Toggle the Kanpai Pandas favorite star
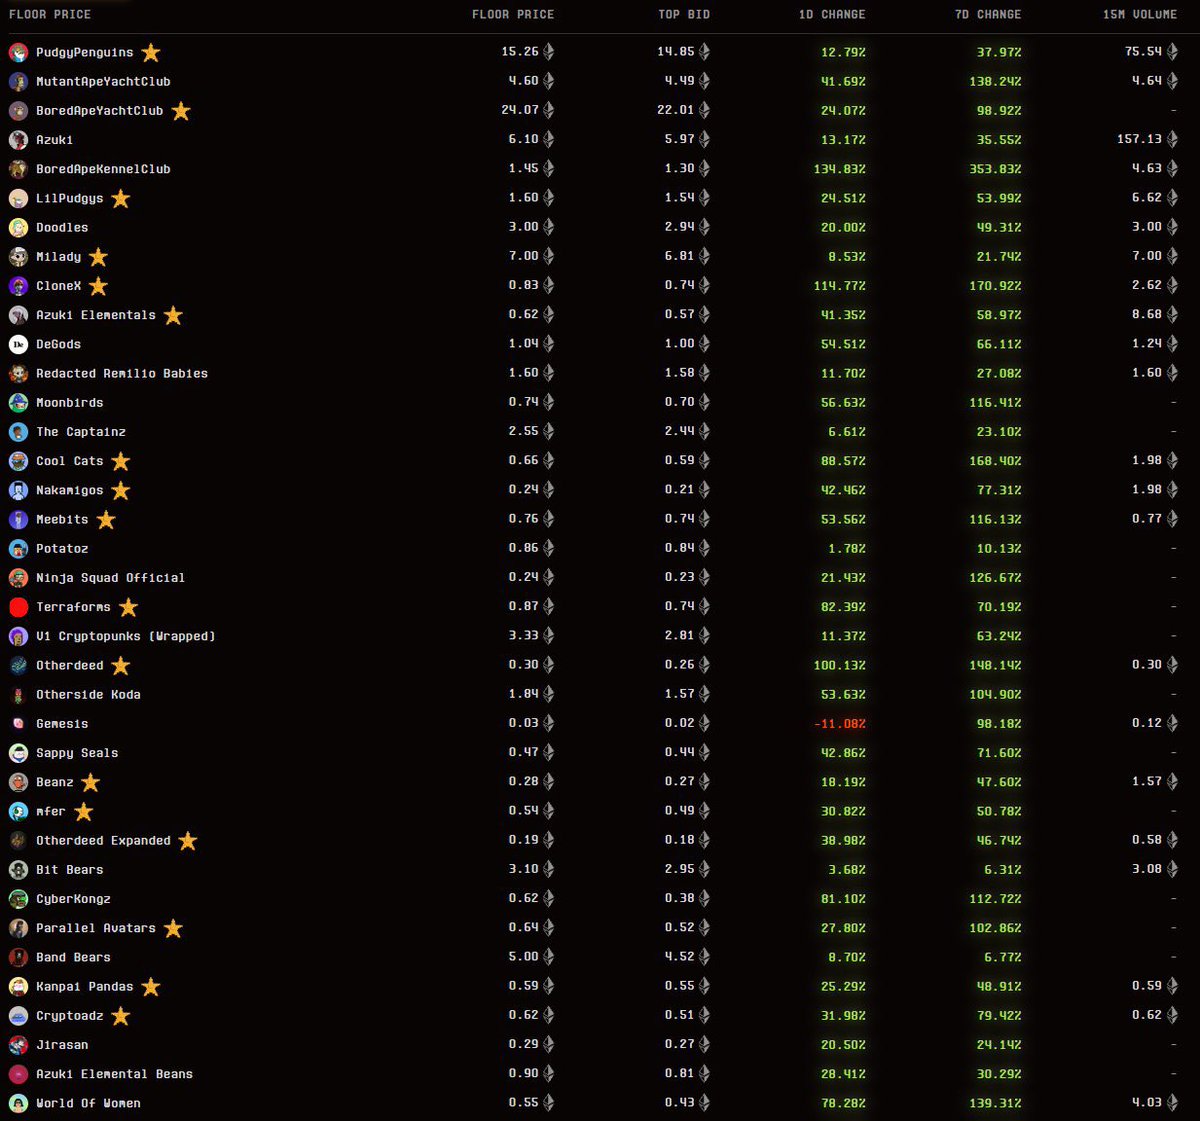Screen dimensions: 1200x1121 pyautogui.click(x=151, y=986)
